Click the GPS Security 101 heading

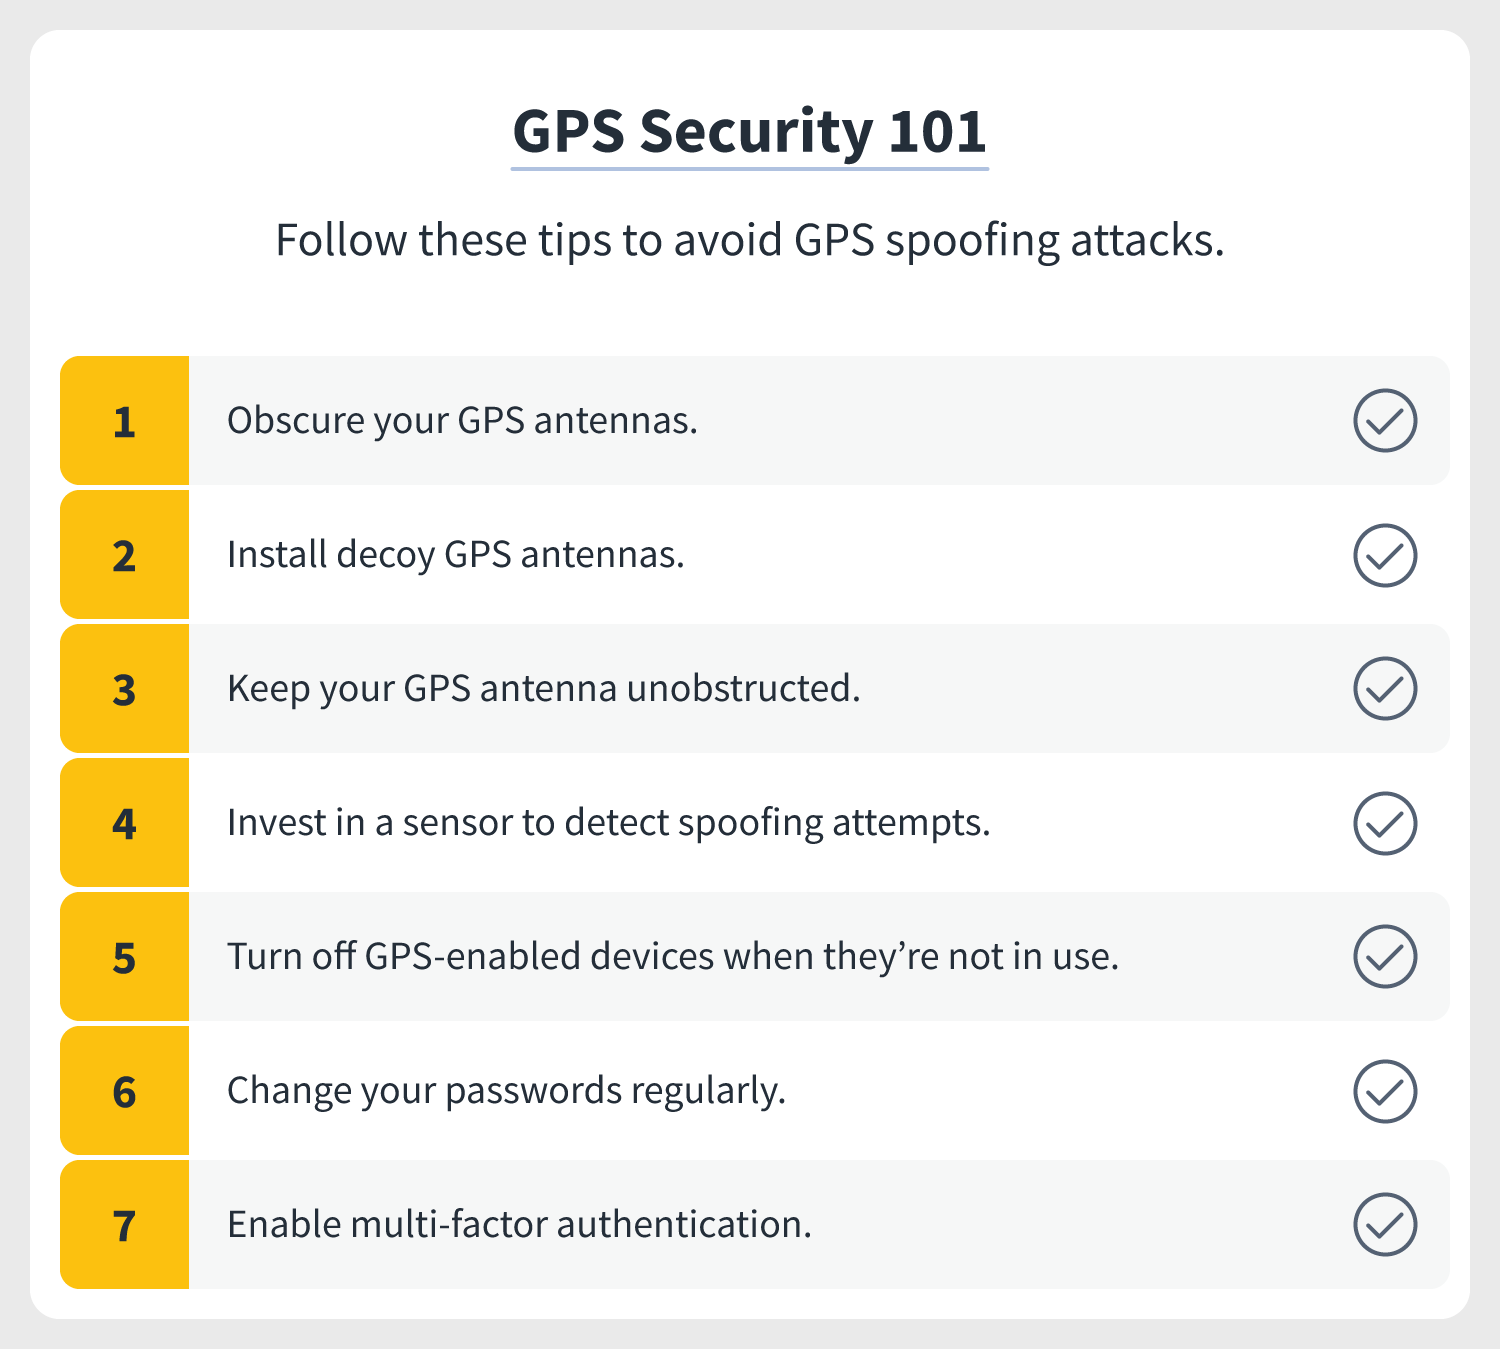[750, 132]
